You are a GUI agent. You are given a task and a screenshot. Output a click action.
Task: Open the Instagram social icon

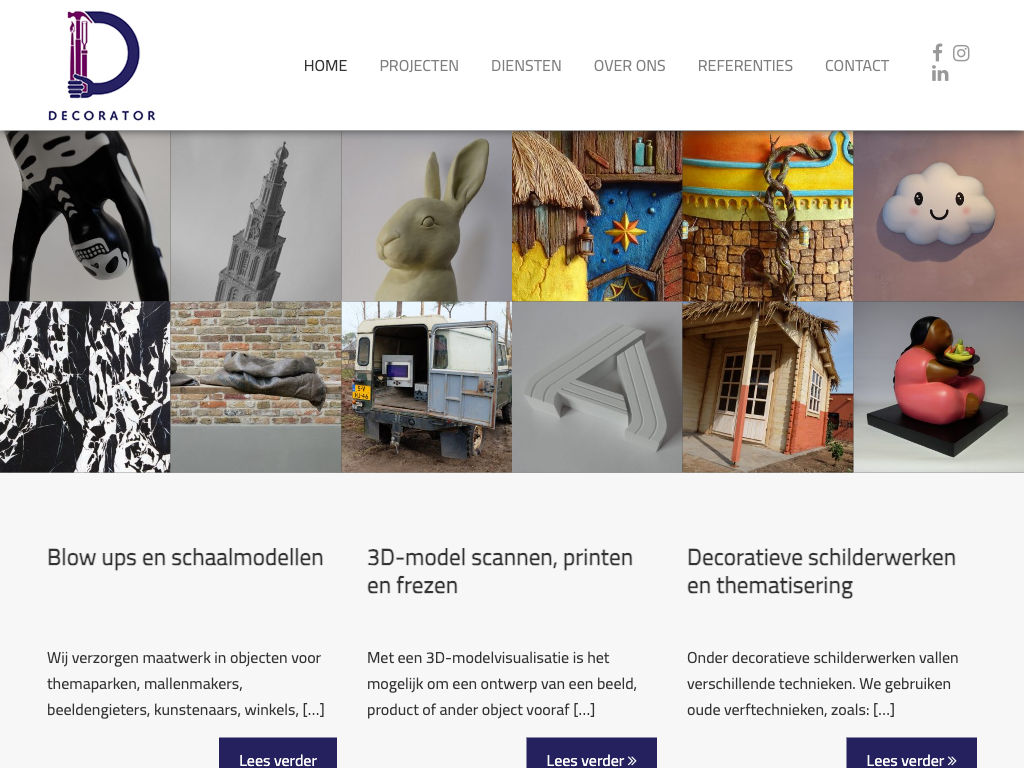(x=961, y=53)
